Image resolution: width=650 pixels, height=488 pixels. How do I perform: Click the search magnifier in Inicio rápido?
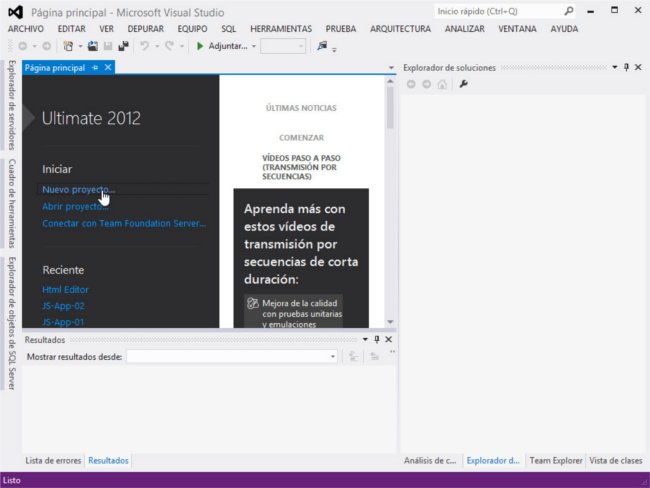pyautogui.click(x=569, y=11)
